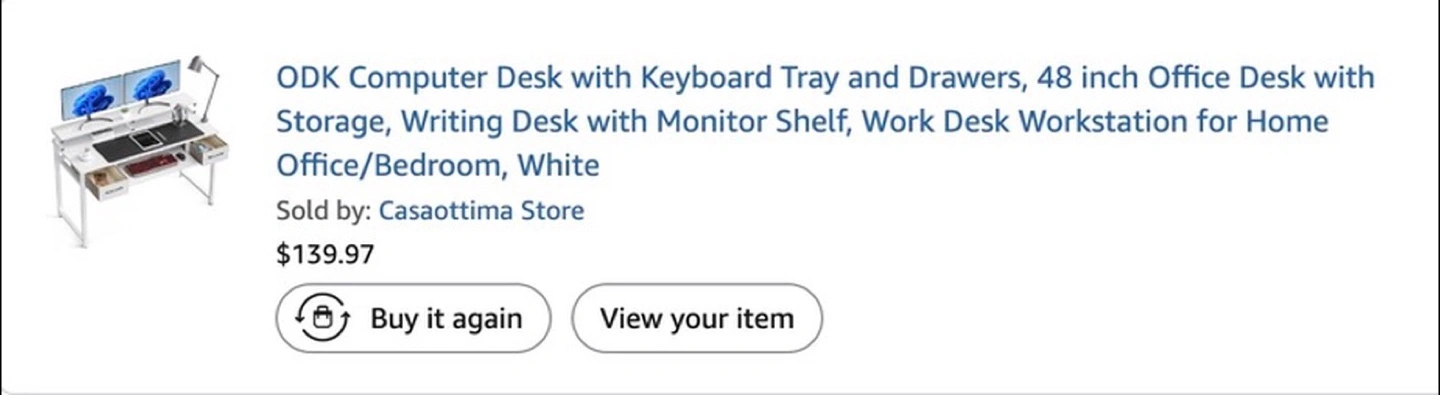Click the circular-arrows cart icon in Buy it again
Screen dimensions: 1440x395
[322, 319]
